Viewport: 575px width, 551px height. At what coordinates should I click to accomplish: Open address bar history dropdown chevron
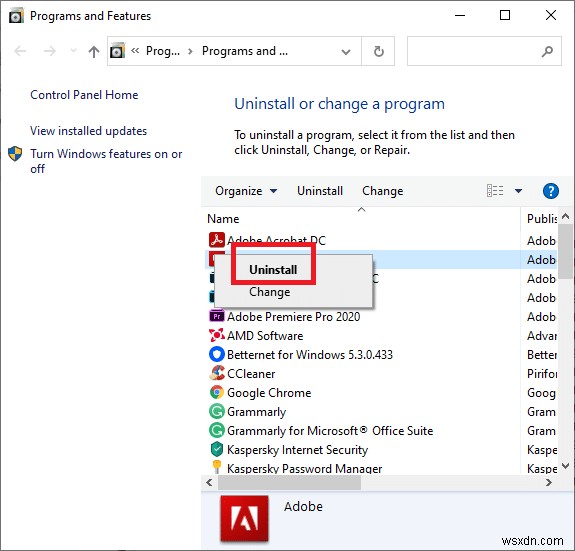coord(345,52)
